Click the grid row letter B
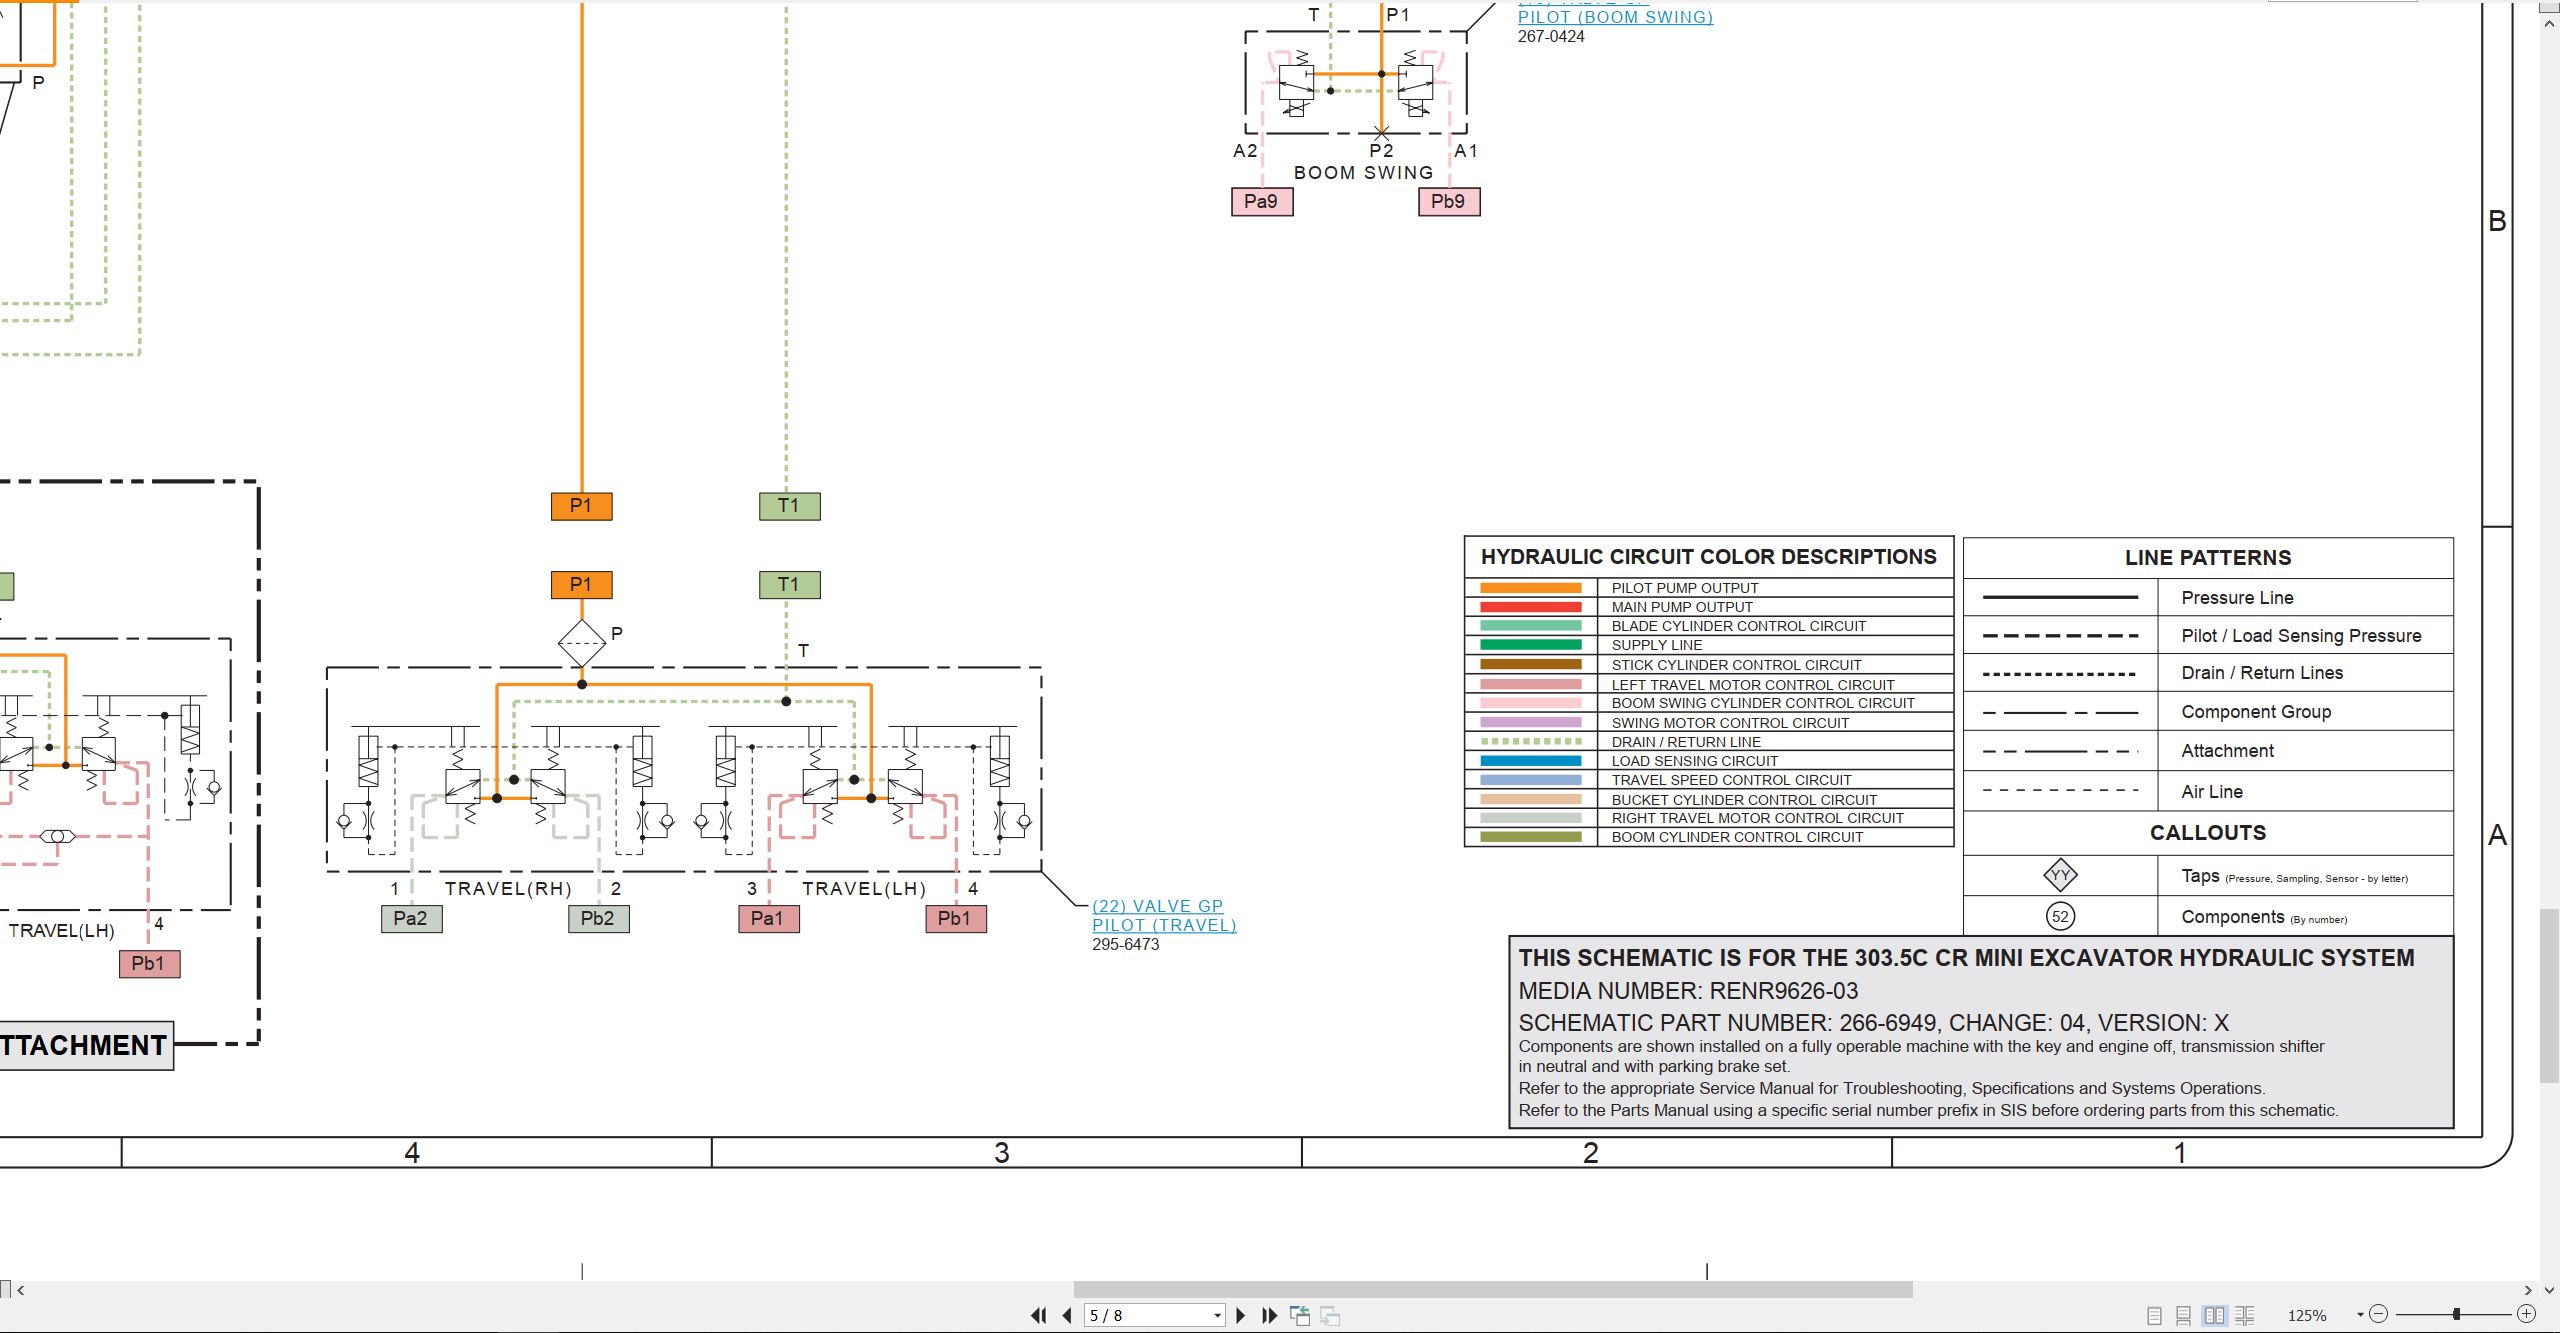 pos(2497,221)
